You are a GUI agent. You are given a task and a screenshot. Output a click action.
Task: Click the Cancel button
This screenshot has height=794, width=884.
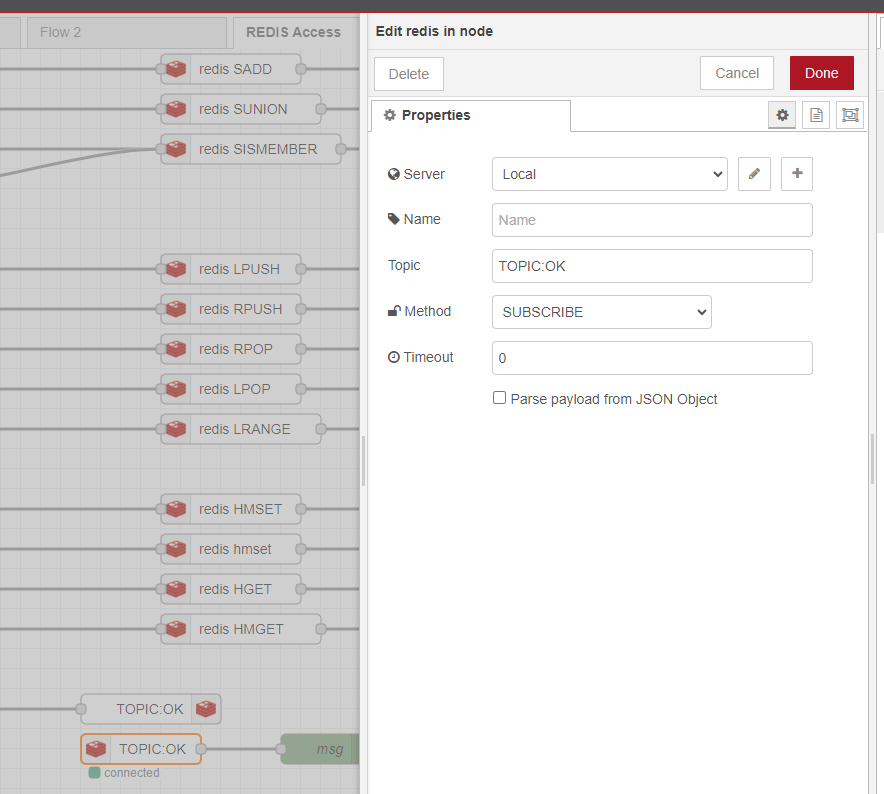point(737,73)
